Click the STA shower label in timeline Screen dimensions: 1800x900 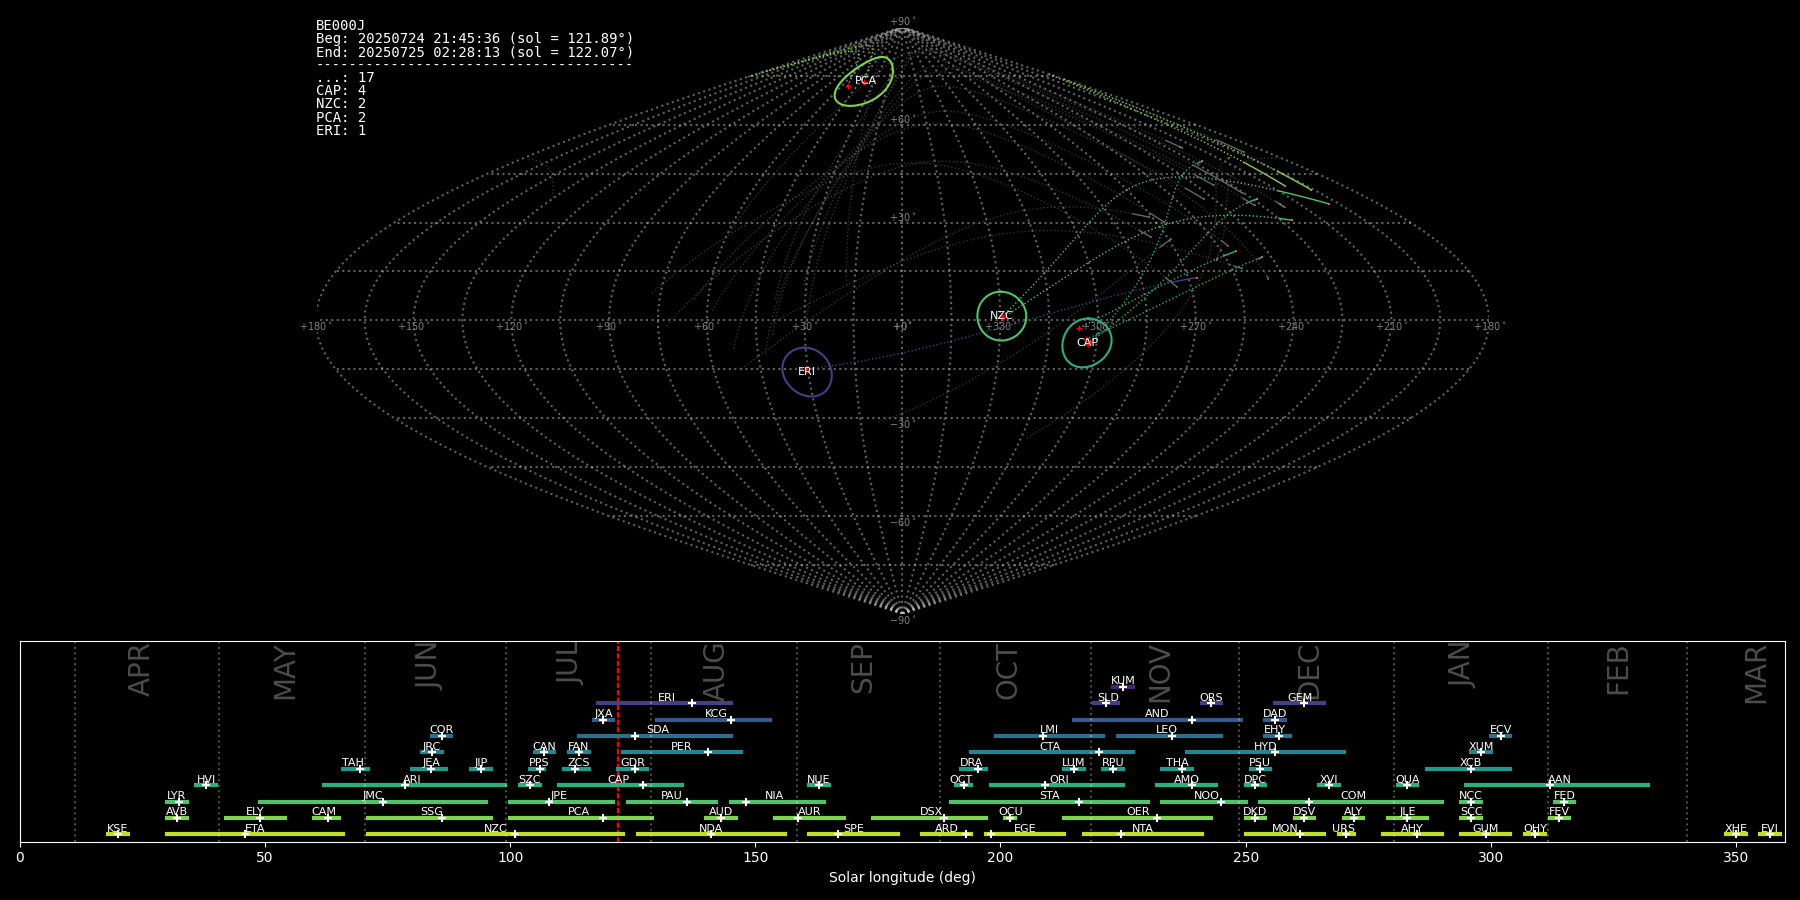[x=1050, y=796]
